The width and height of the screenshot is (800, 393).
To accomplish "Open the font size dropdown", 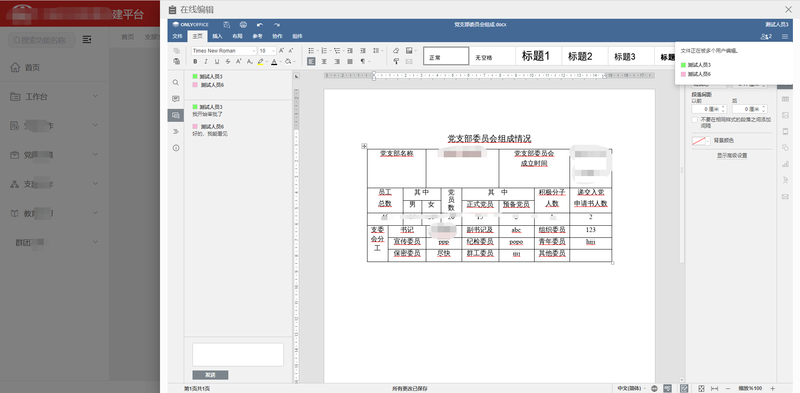I will coord(267,51).
